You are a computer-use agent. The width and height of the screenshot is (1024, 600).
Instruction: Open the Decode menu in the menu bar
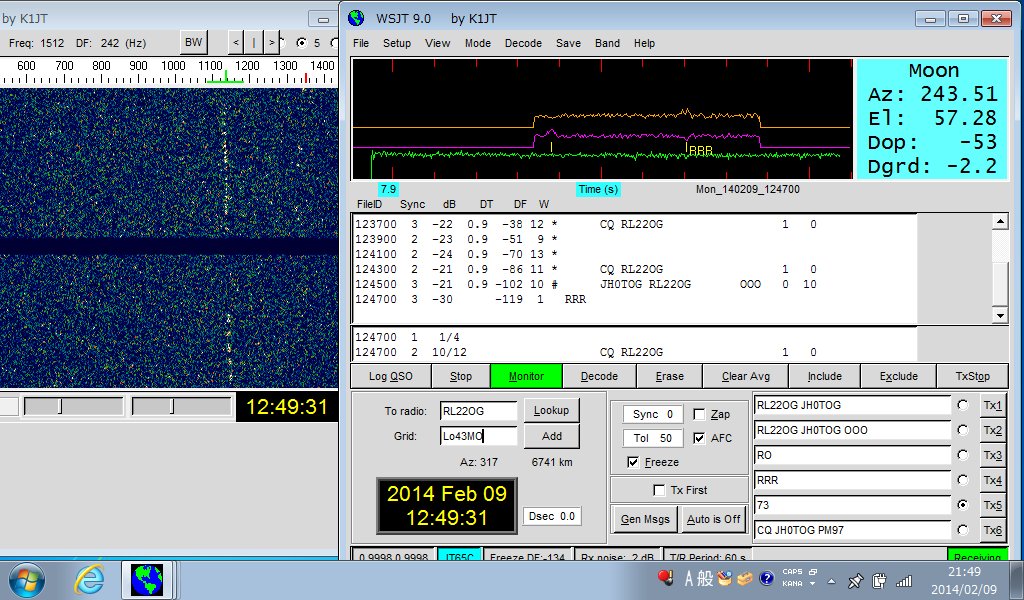pos(523,43)
